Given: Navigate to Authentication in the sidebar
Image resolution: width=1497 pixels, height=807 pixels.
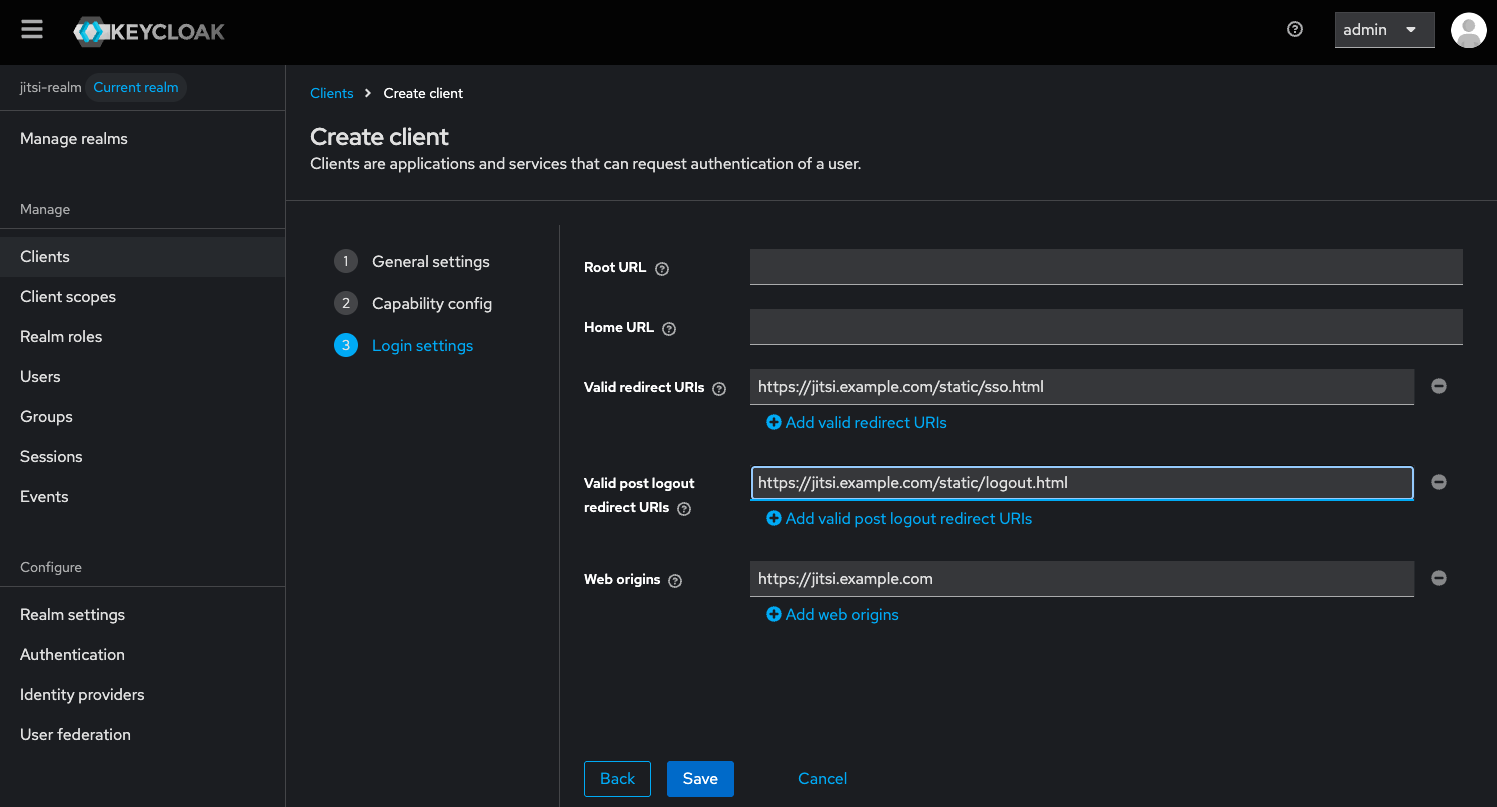Looking at the screenshot, I should [72, 654].
